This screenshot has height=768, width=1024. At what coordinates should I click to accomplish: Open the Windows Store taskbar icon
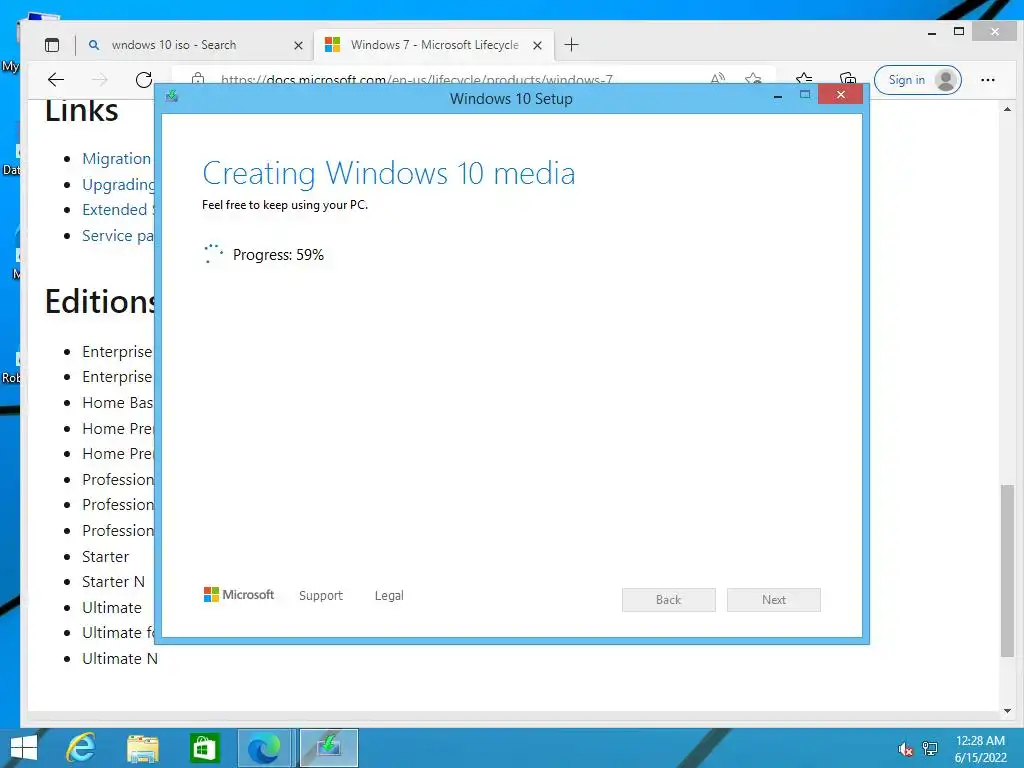click(x=204, y=748)
